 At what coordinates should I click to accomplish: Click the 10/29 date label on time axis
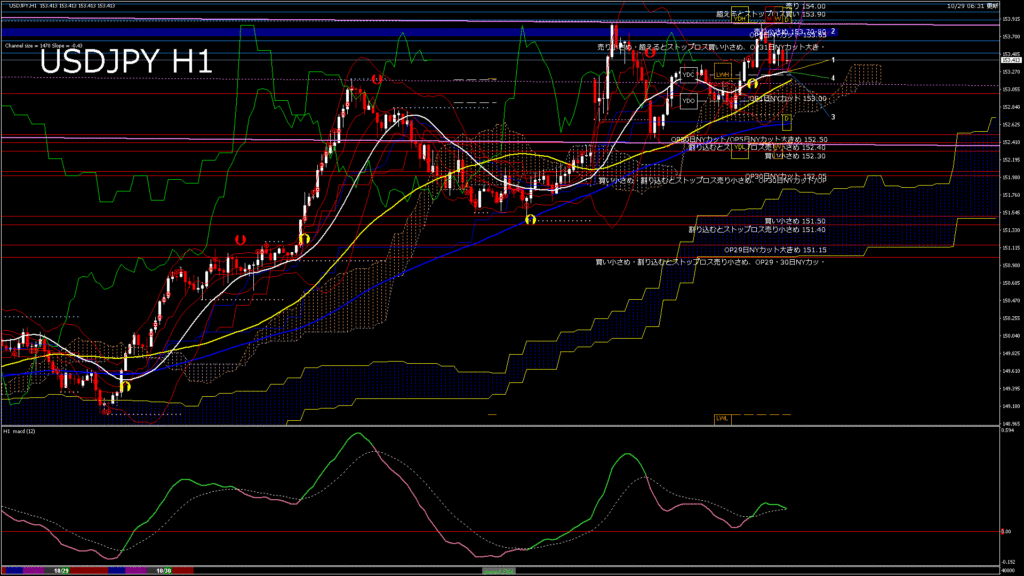[61, 571]
